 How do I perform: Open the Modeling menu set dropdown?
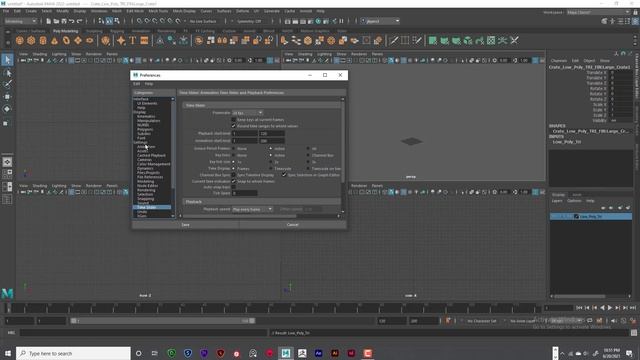[20, 21]
